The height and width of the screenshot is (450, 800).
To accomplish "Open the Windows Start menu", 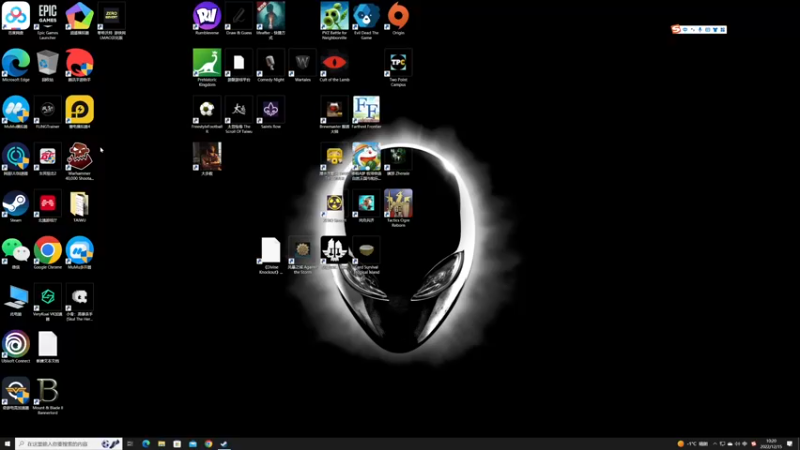I will tap(7, 444).
